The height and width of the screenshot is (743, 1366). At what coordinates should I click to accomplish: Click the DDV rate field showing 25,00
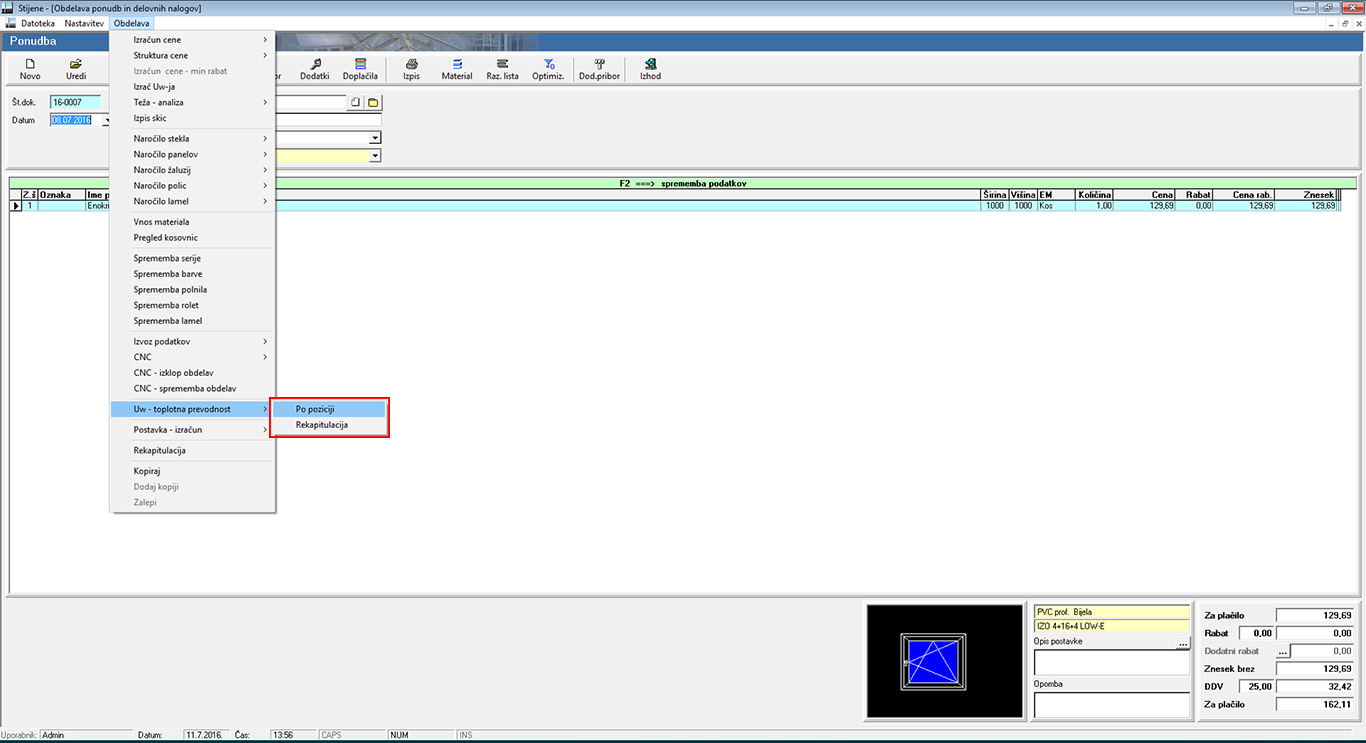point(1254,687)
